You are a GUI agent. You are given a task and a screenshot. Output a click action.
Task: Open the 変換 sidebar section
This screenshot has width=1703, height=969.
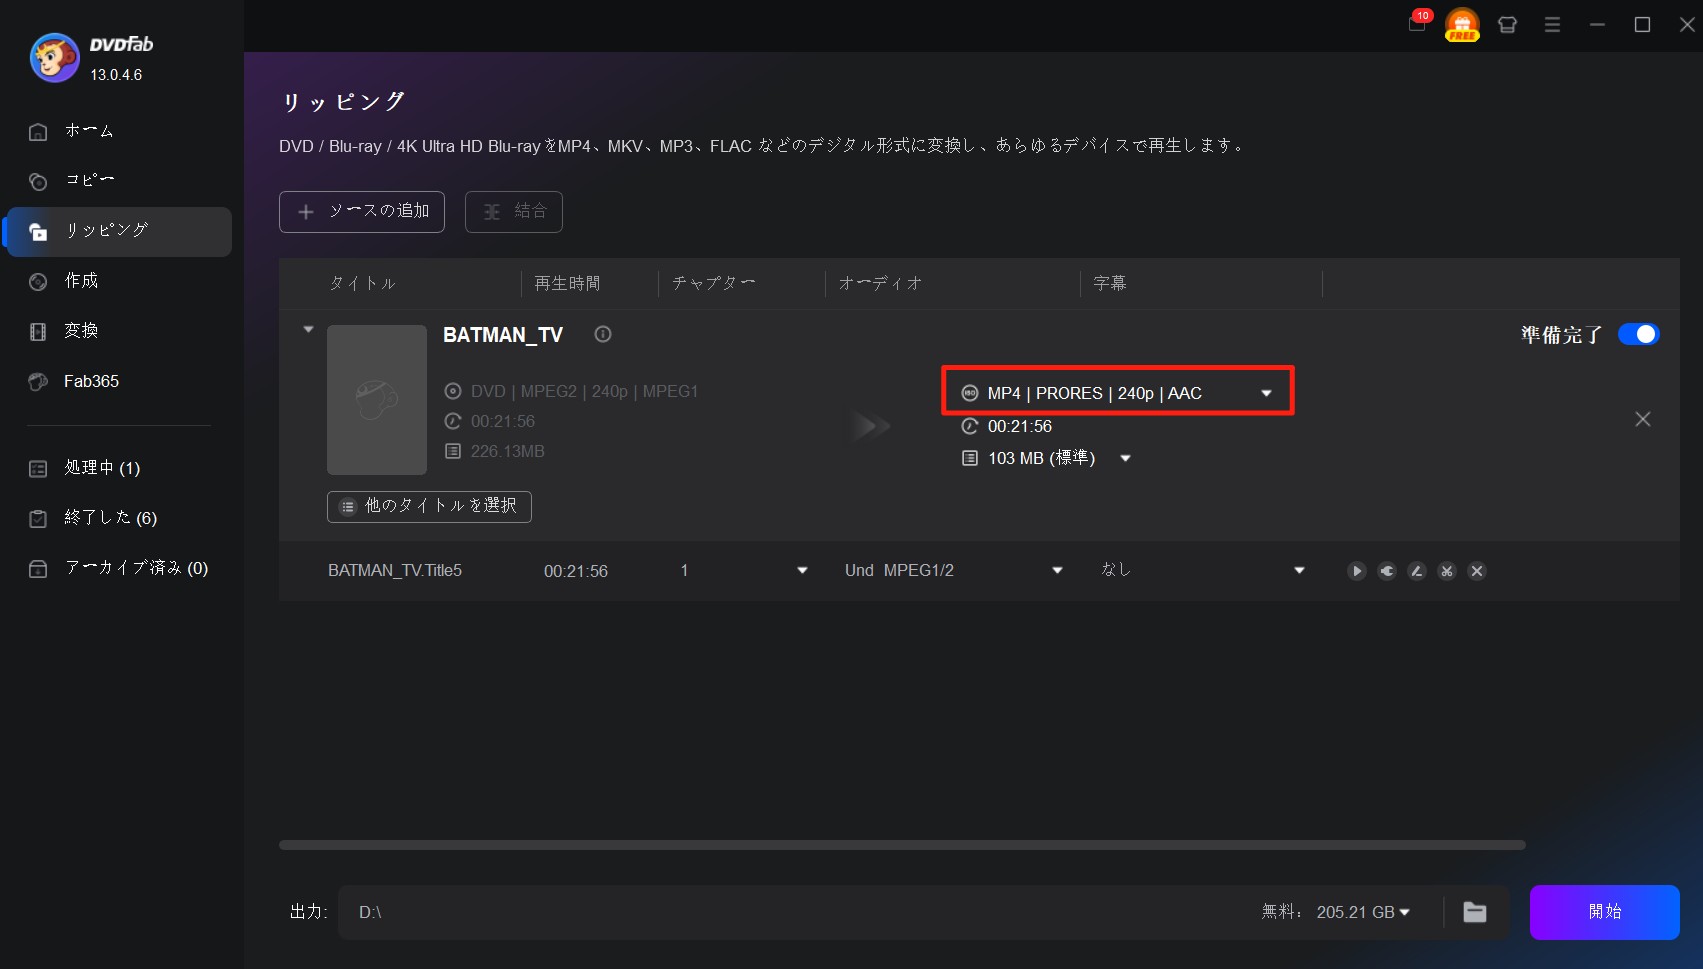(81, 331)
